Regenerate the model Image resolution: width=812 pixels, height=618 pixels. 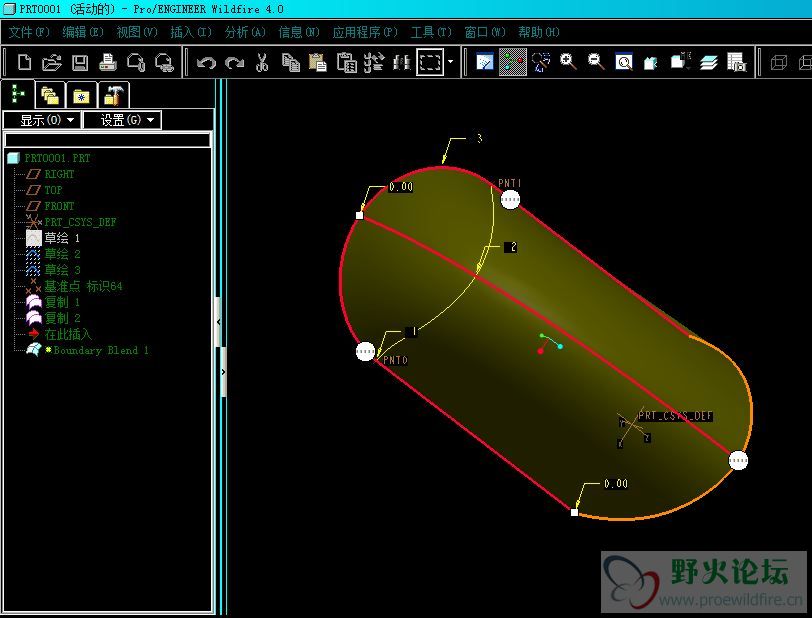(374, 63)
